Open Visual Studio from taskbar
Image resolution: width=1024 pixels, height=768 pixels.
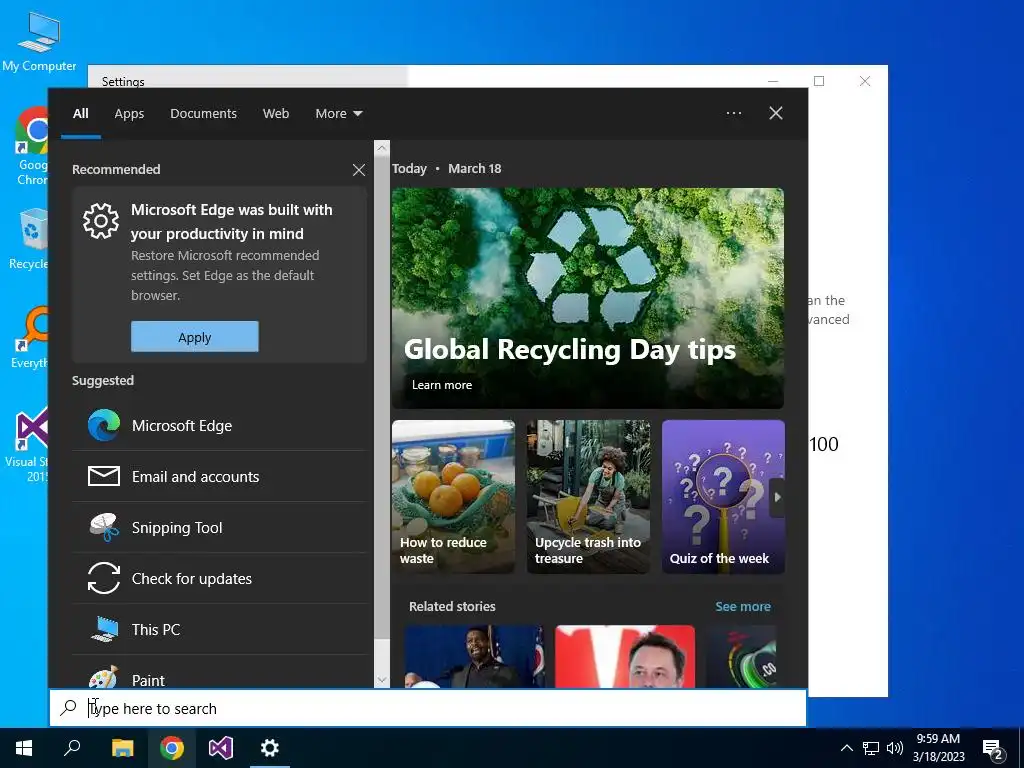click(x=221, y=748)
